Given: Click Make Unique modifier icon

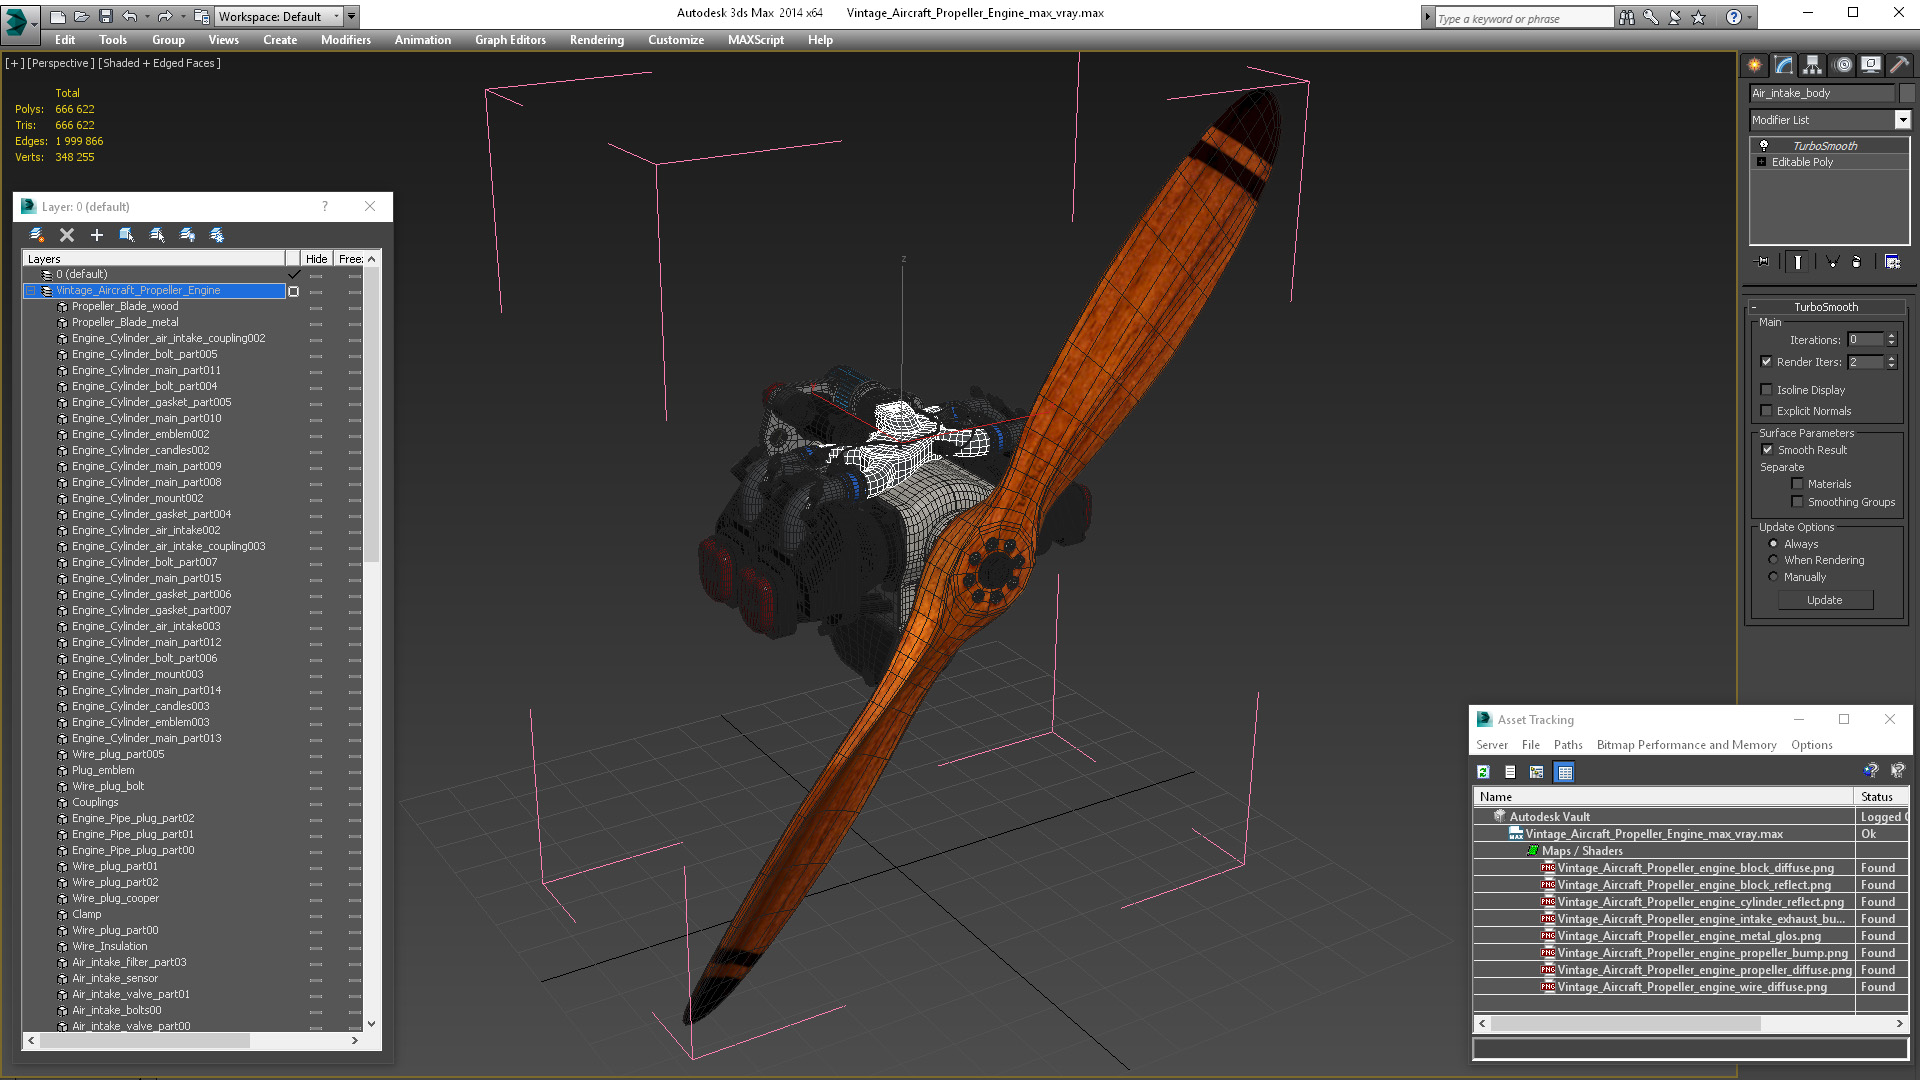Looking at the screenshot, I should 1832,262.
